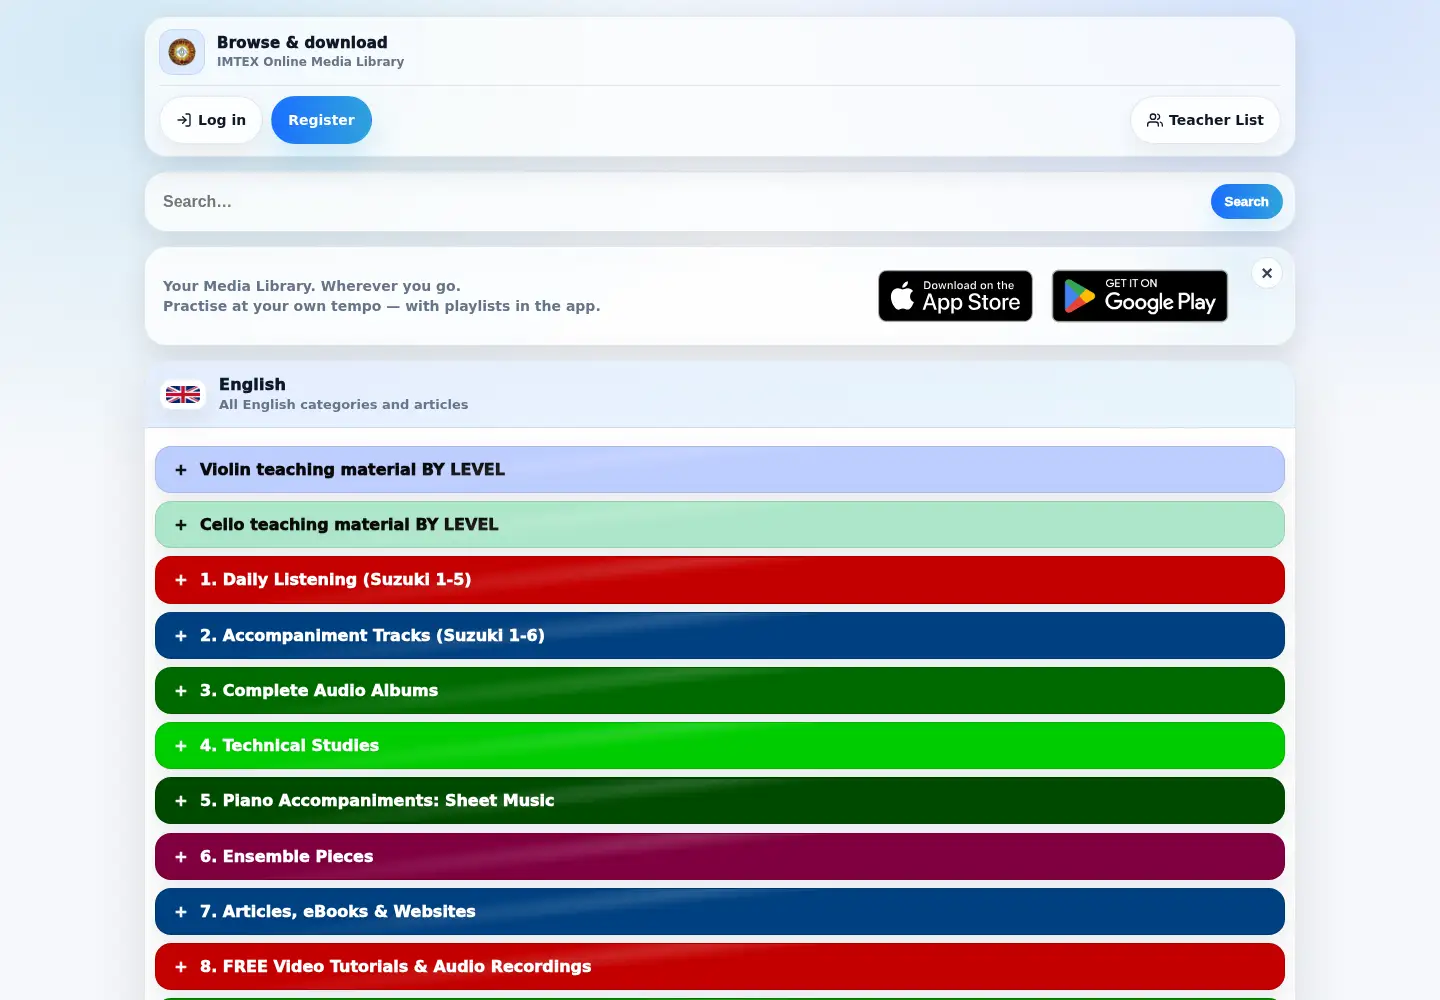Open the Google Play download badge

[x=1140, y=296]
